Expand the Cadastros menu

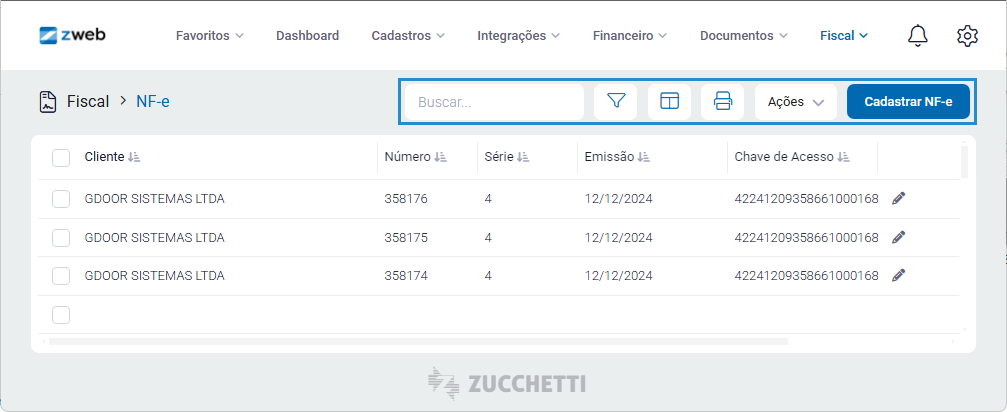coord(408,36)
